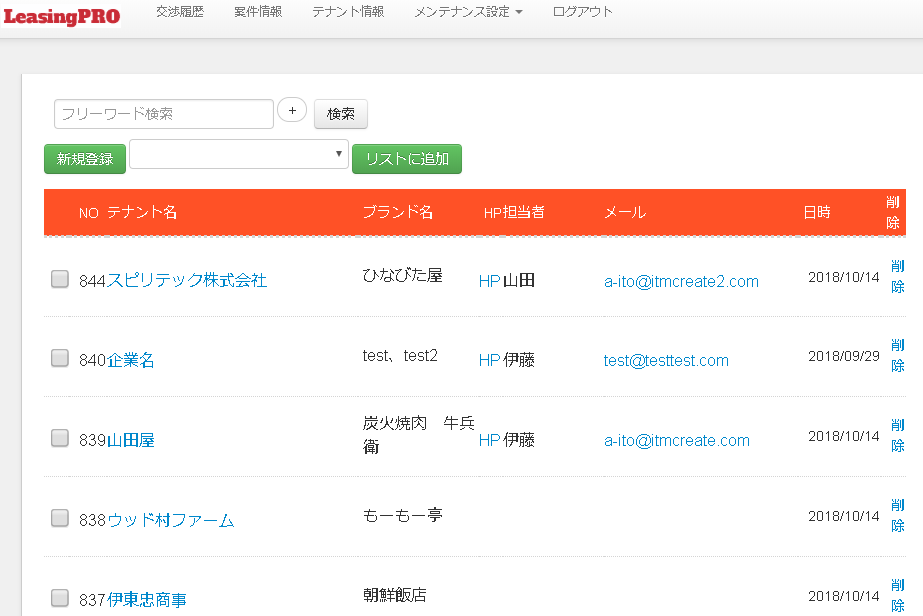This screenshot has width=923, height=616.
Task: Click the HP link in 山田屋 row
Action: click(490, 440)
